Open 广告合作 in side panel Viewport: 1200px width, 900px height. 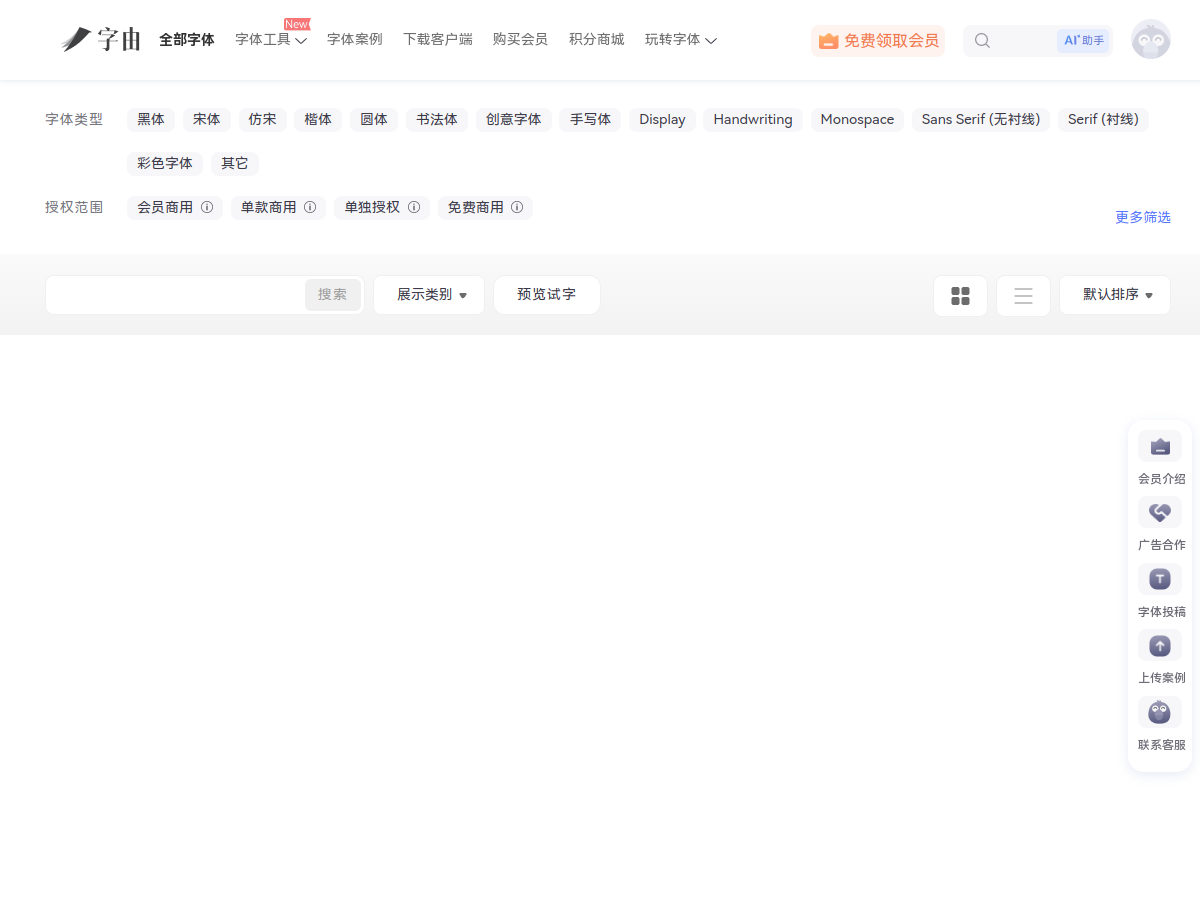[x=1160, y=523]
